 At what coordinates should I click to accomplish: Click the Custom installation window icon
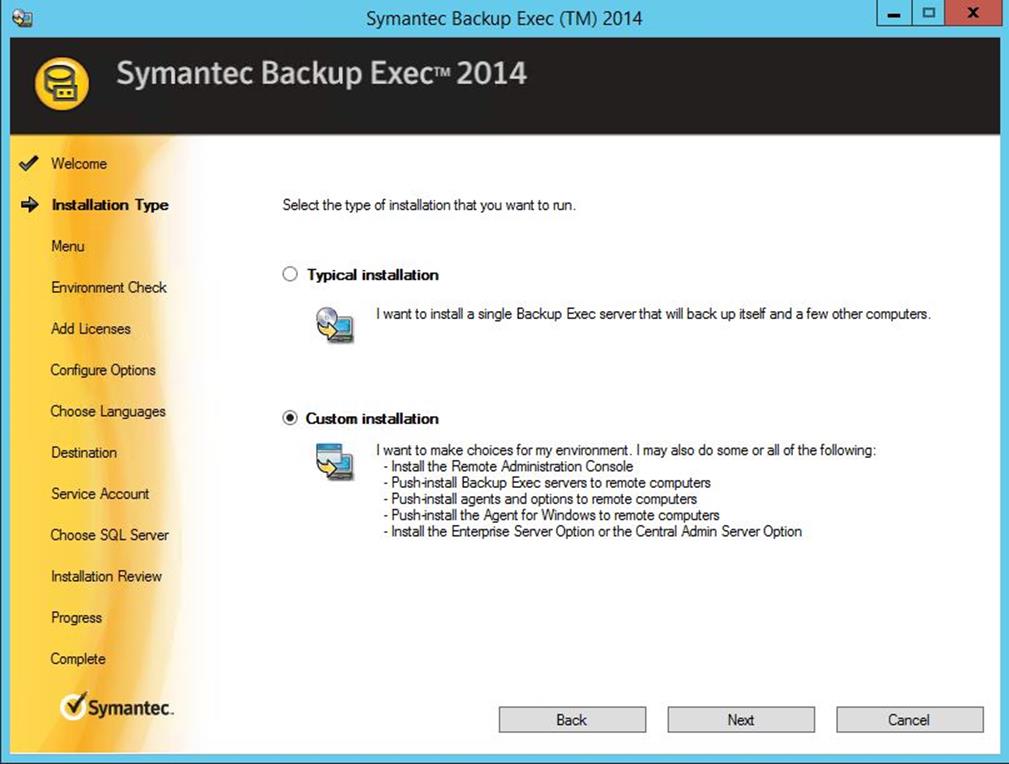pos(335,461)
